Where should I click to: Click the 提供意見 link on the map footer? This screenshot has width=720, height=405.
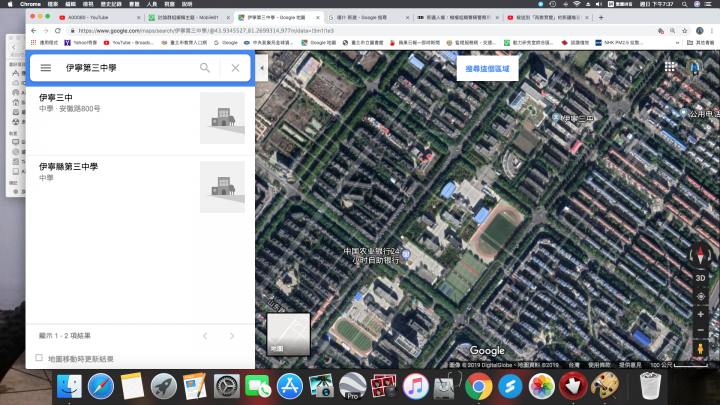click(630, 365)
